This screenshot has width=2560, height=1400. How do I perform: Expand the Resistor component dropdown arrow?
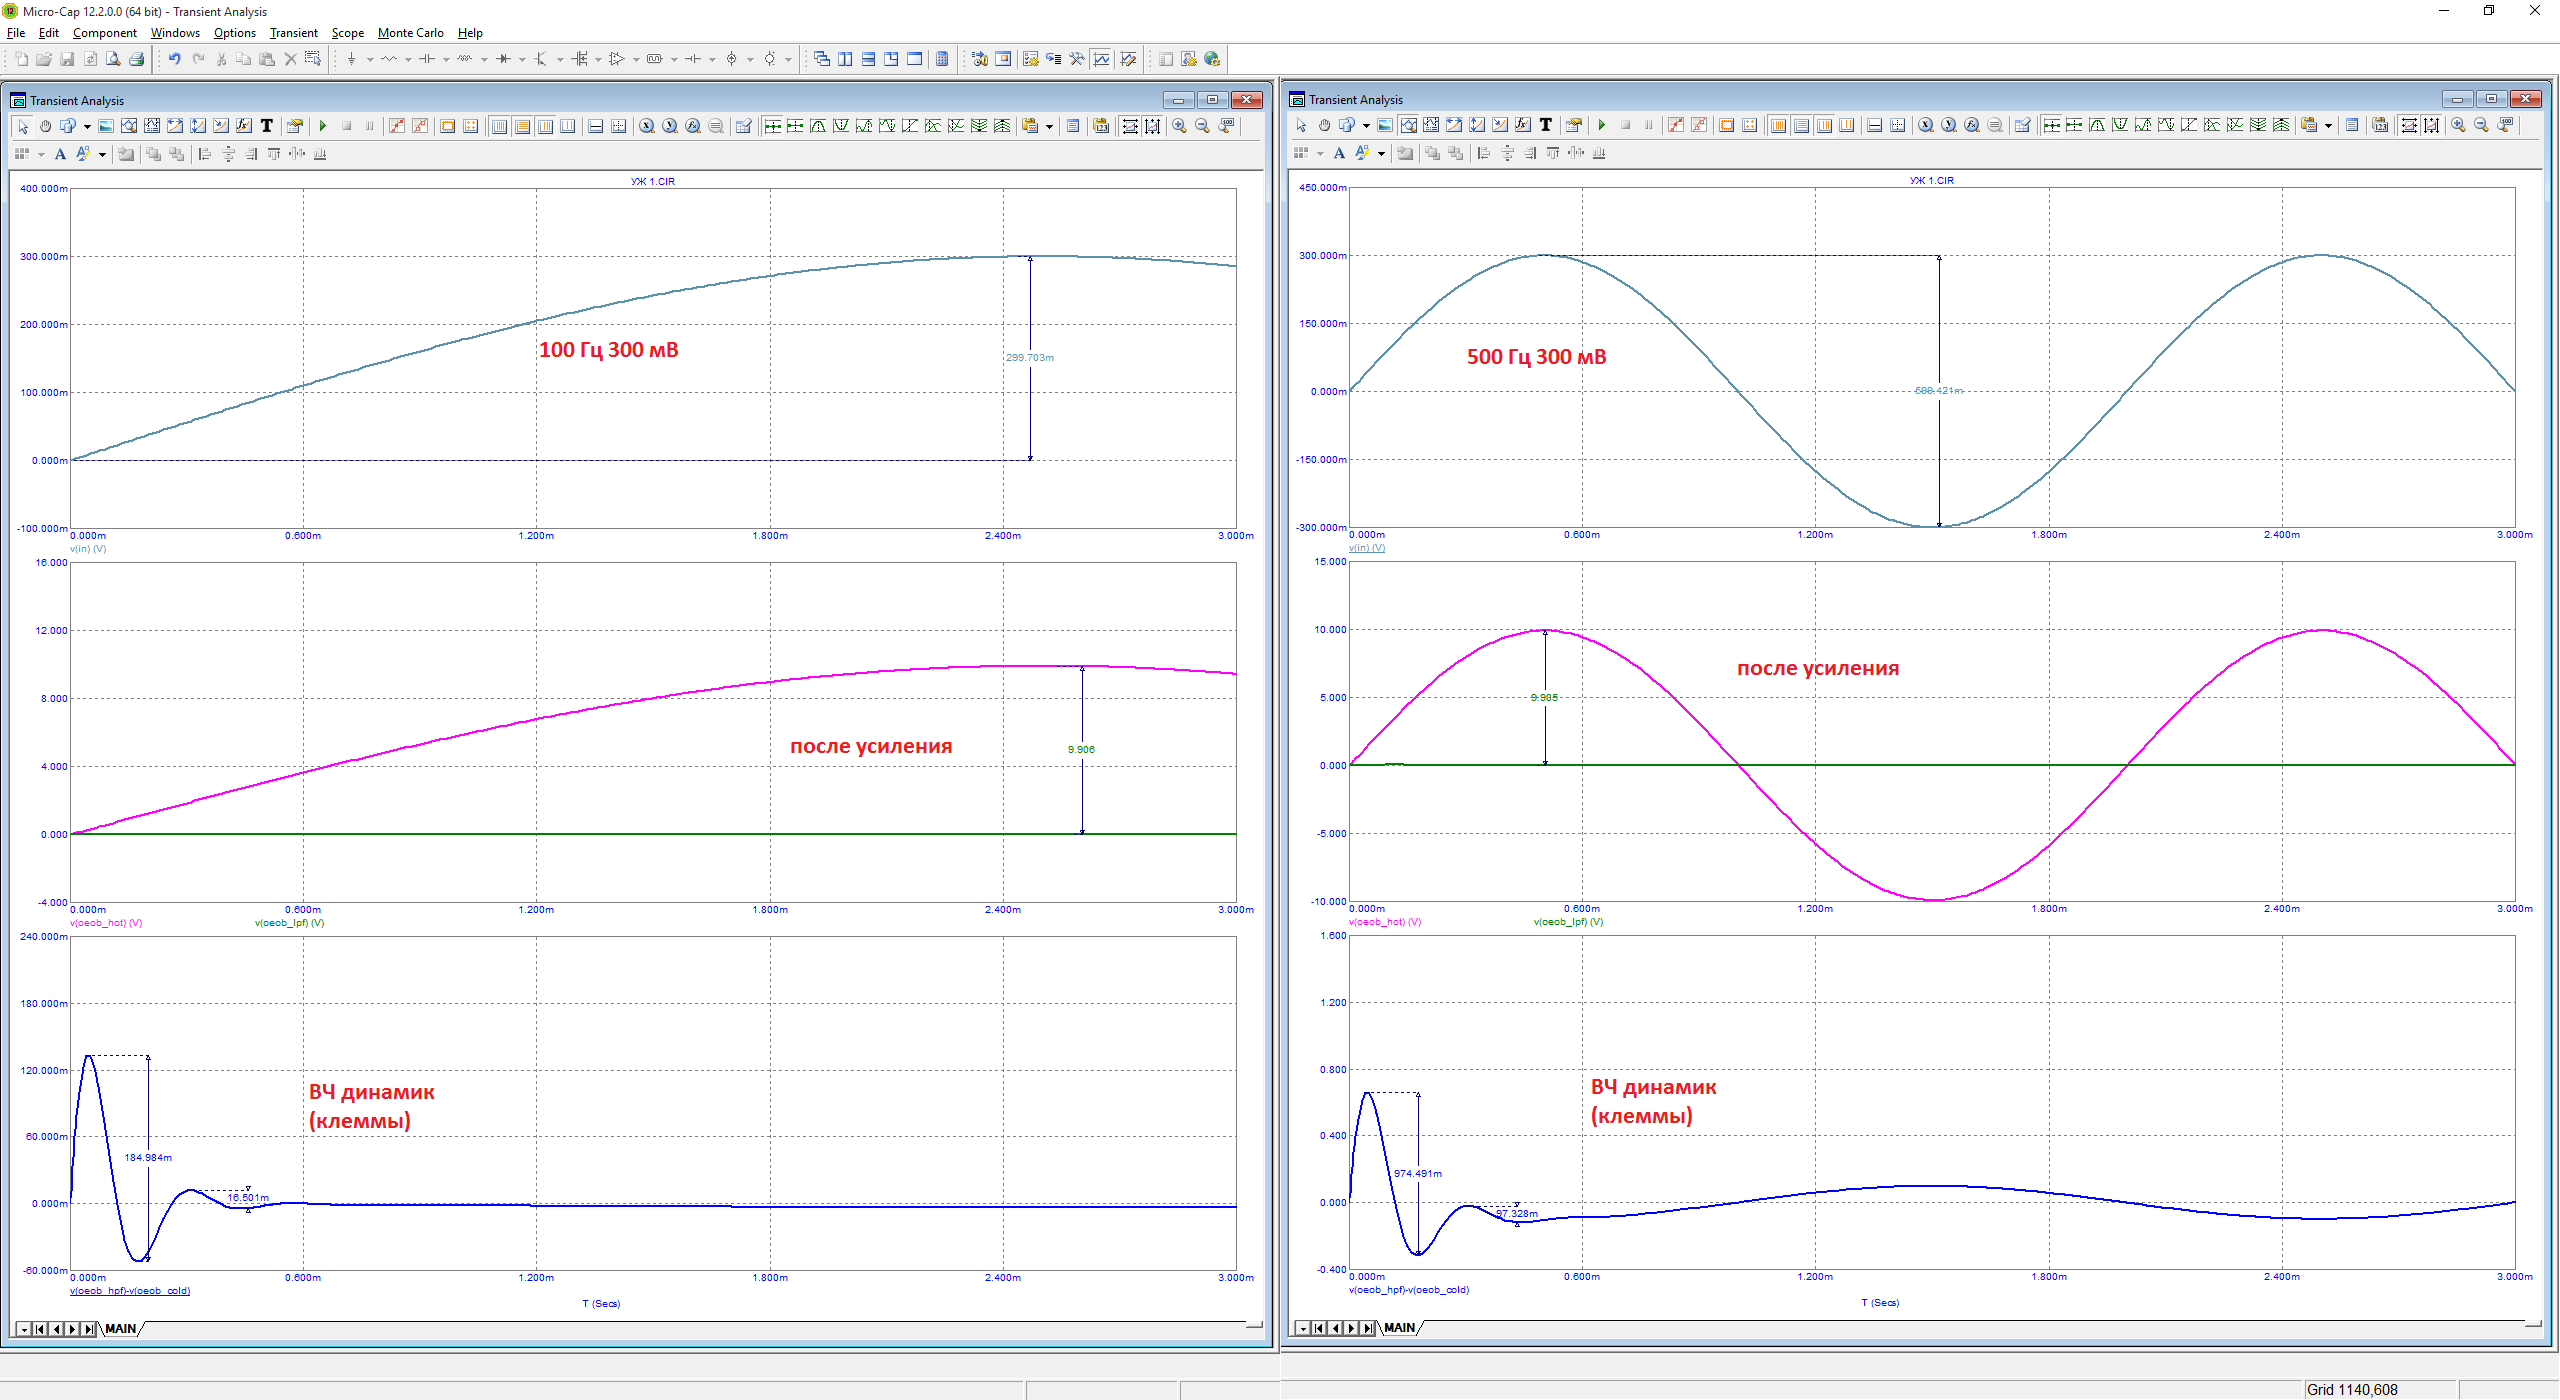point(408,60)
